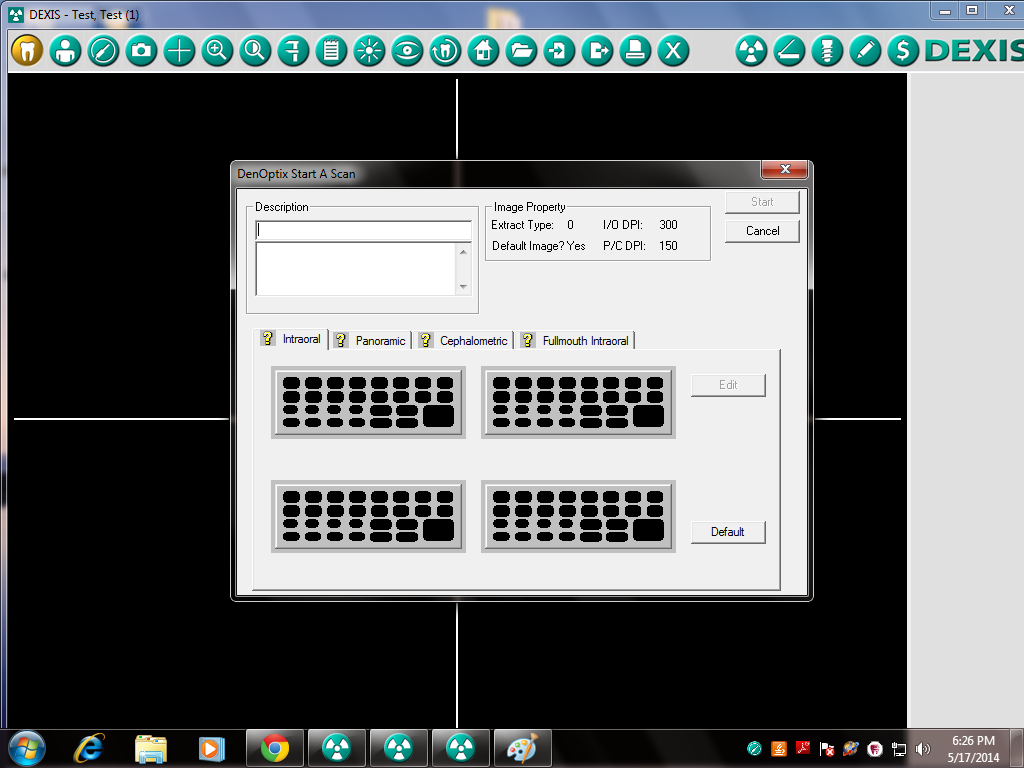Click the import arrow-into-box icon
Screen dimensions: 1024x768
click(x=559, y=50)
